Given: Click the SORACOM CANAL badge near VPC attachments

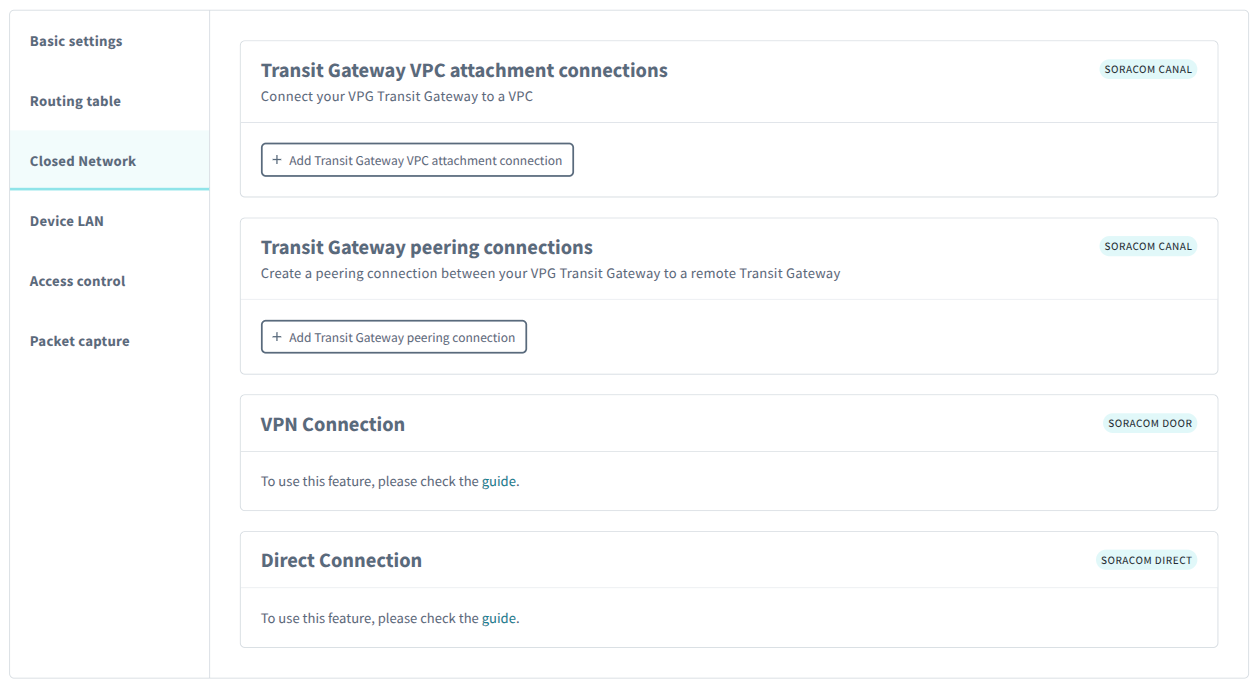Looking at the screenshot, I should coord(1147,69).
